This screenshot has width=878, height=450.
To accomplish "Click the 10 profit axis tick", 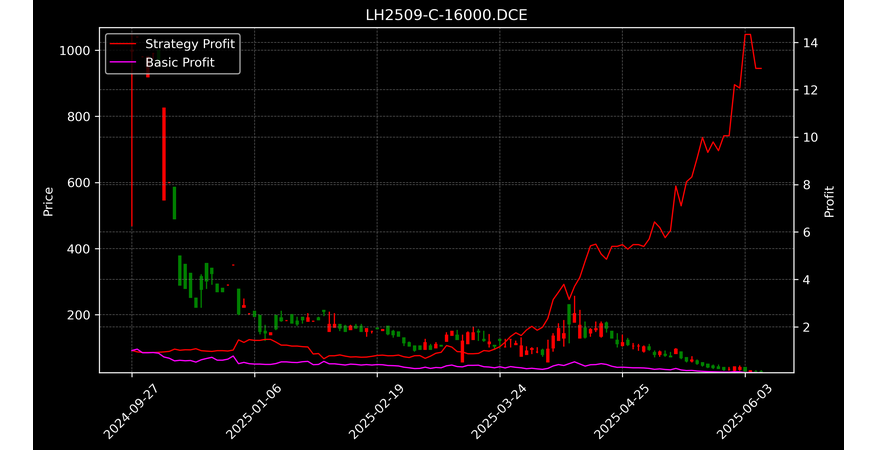I will click(810, 137).
